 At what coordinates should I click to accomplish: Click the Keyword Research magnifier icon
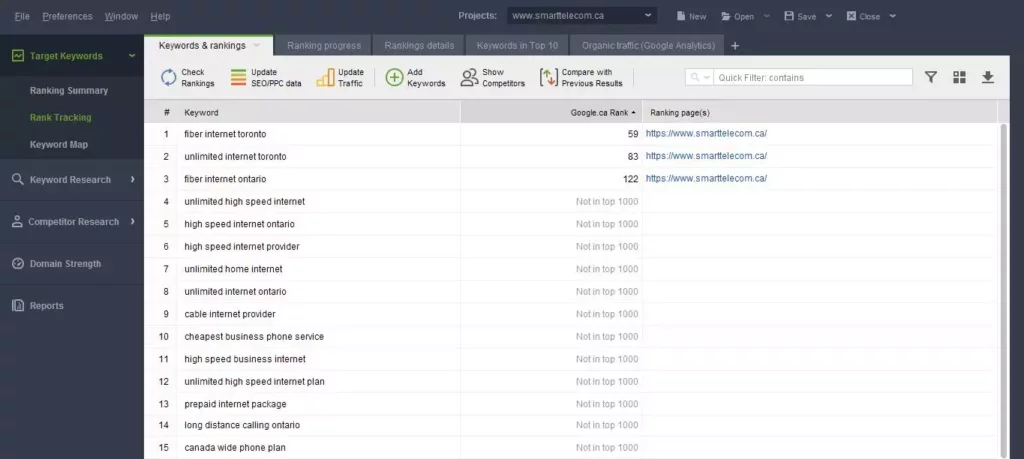click(x=18, y=179)
